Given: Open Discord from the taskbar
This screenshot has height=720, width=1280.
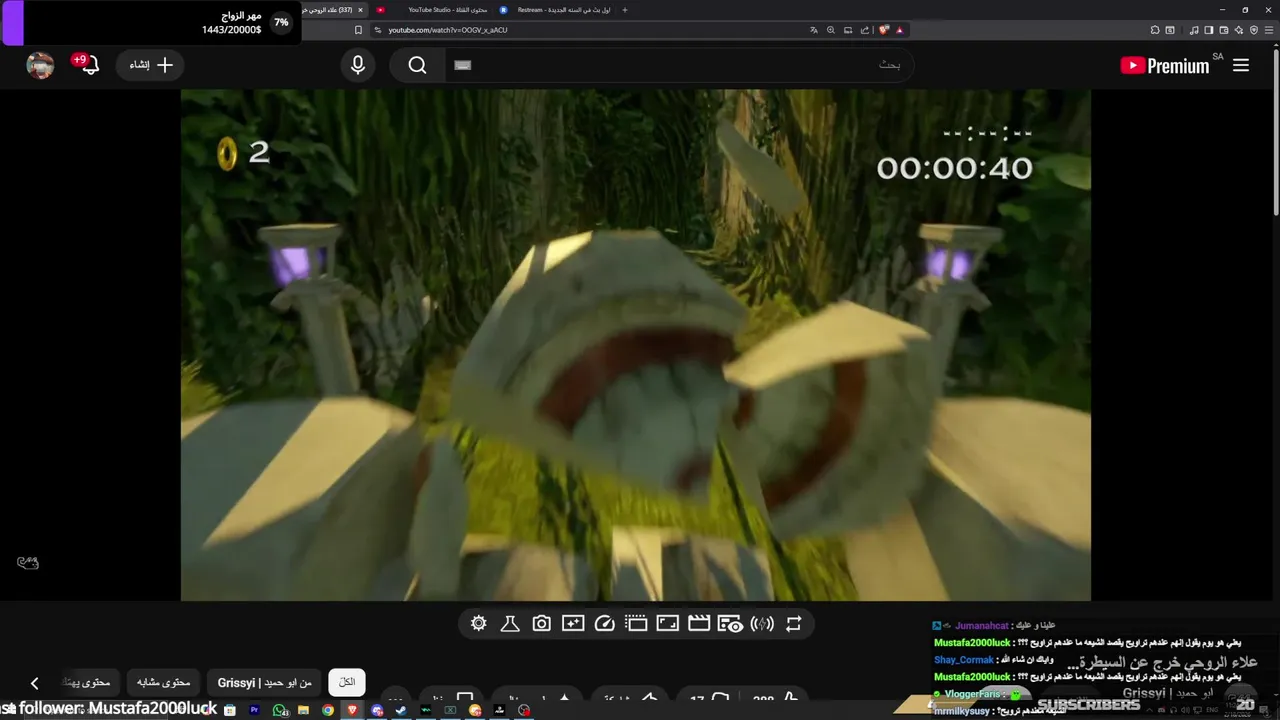Looking at the screenshot, I should [377, 710].
